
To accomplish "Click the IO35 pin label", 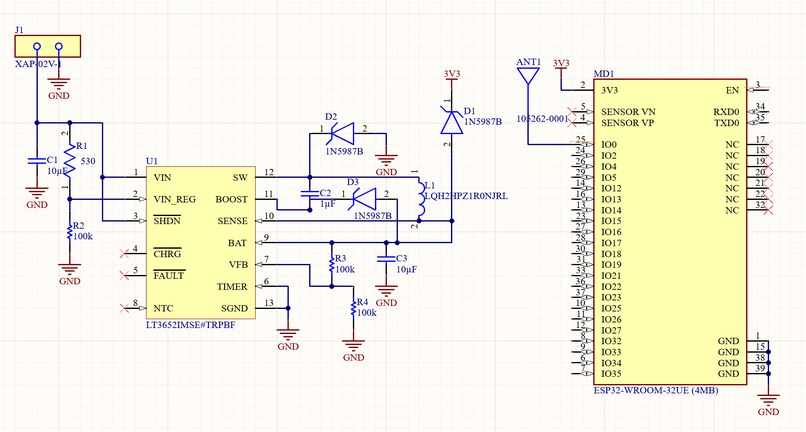I will pos(611,374).
